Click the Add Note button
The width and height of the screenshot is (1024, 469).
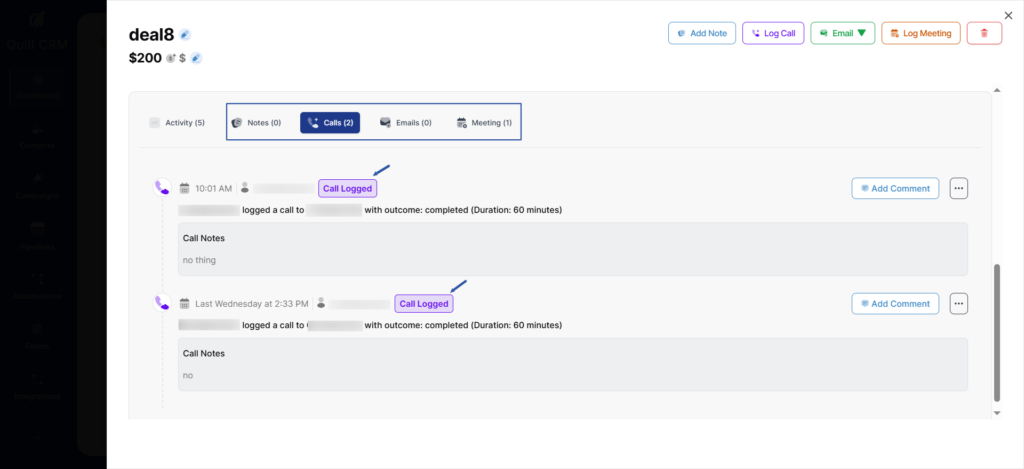point(701,33)
